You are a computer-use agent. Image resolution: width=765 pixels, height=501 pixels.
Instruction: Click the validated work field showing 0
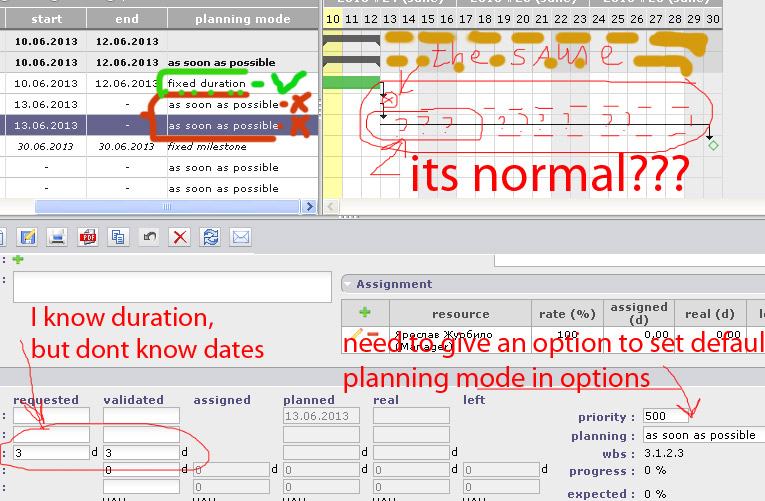pyautogui.click(x=141, y=470)
